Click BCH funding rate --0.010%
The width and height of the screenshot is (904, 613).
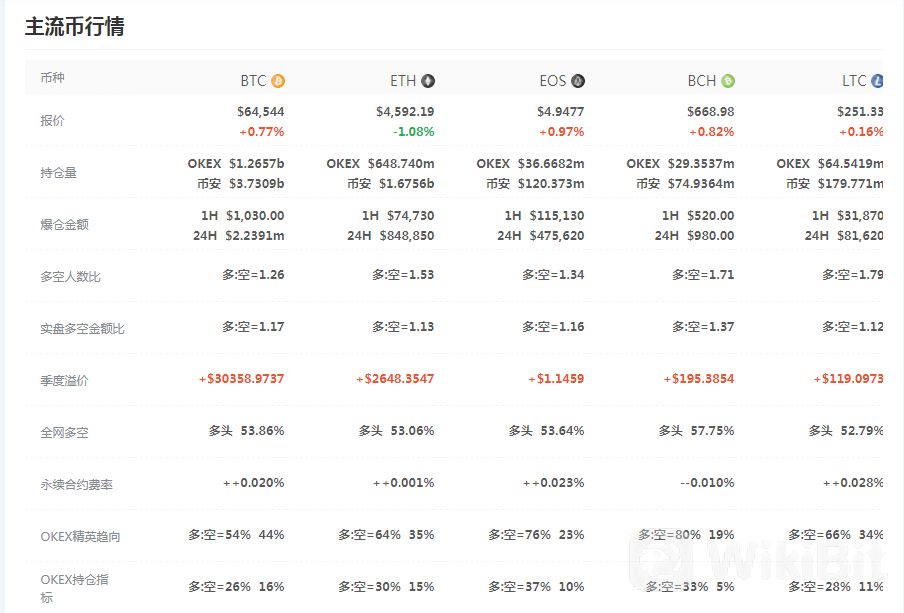point(707,483)
